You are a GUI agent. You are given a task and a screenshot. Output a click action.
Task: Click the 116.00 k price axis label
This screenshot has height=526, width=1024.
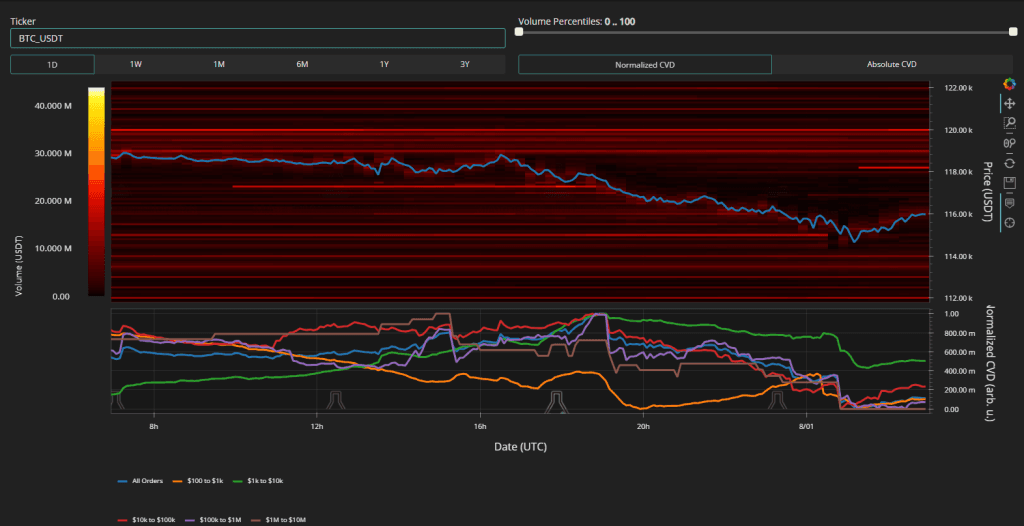(x=959, y=214)
